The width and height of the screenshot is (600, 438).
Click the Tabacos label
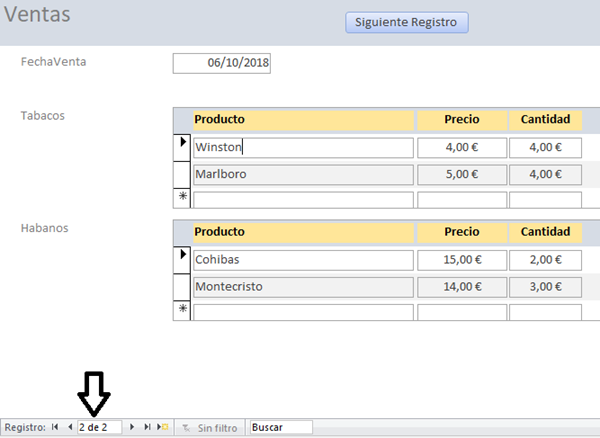coord(42,116)
